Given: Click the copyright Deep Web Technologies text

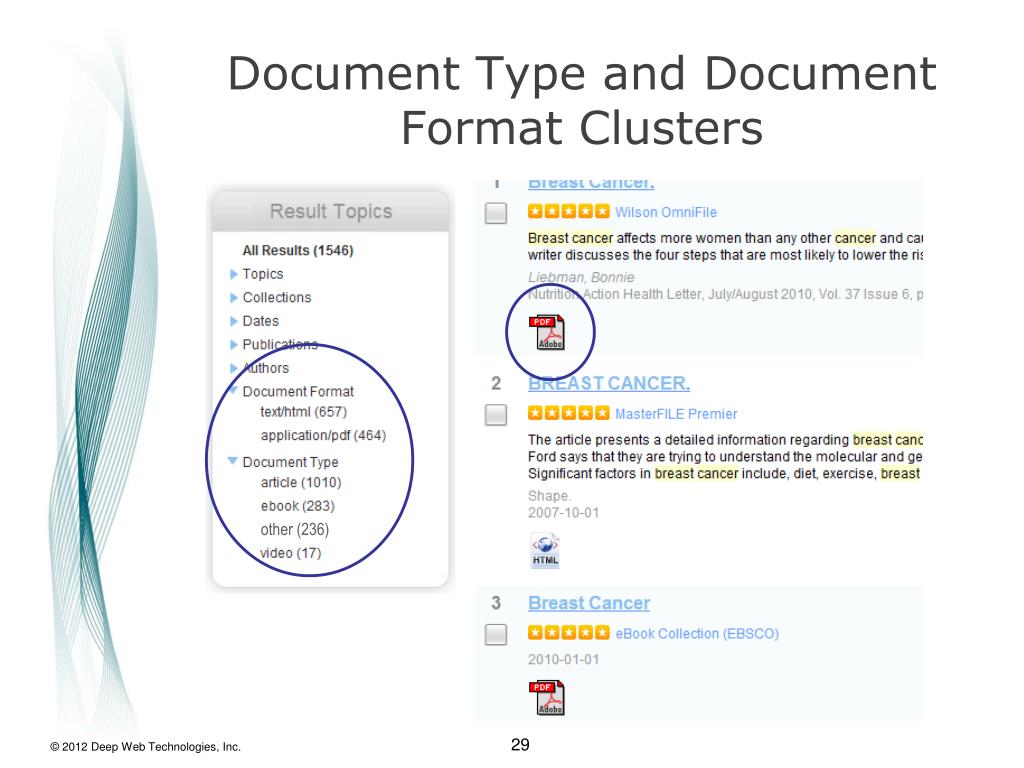Looking at the screenshot, I should (x=146, y=747).
